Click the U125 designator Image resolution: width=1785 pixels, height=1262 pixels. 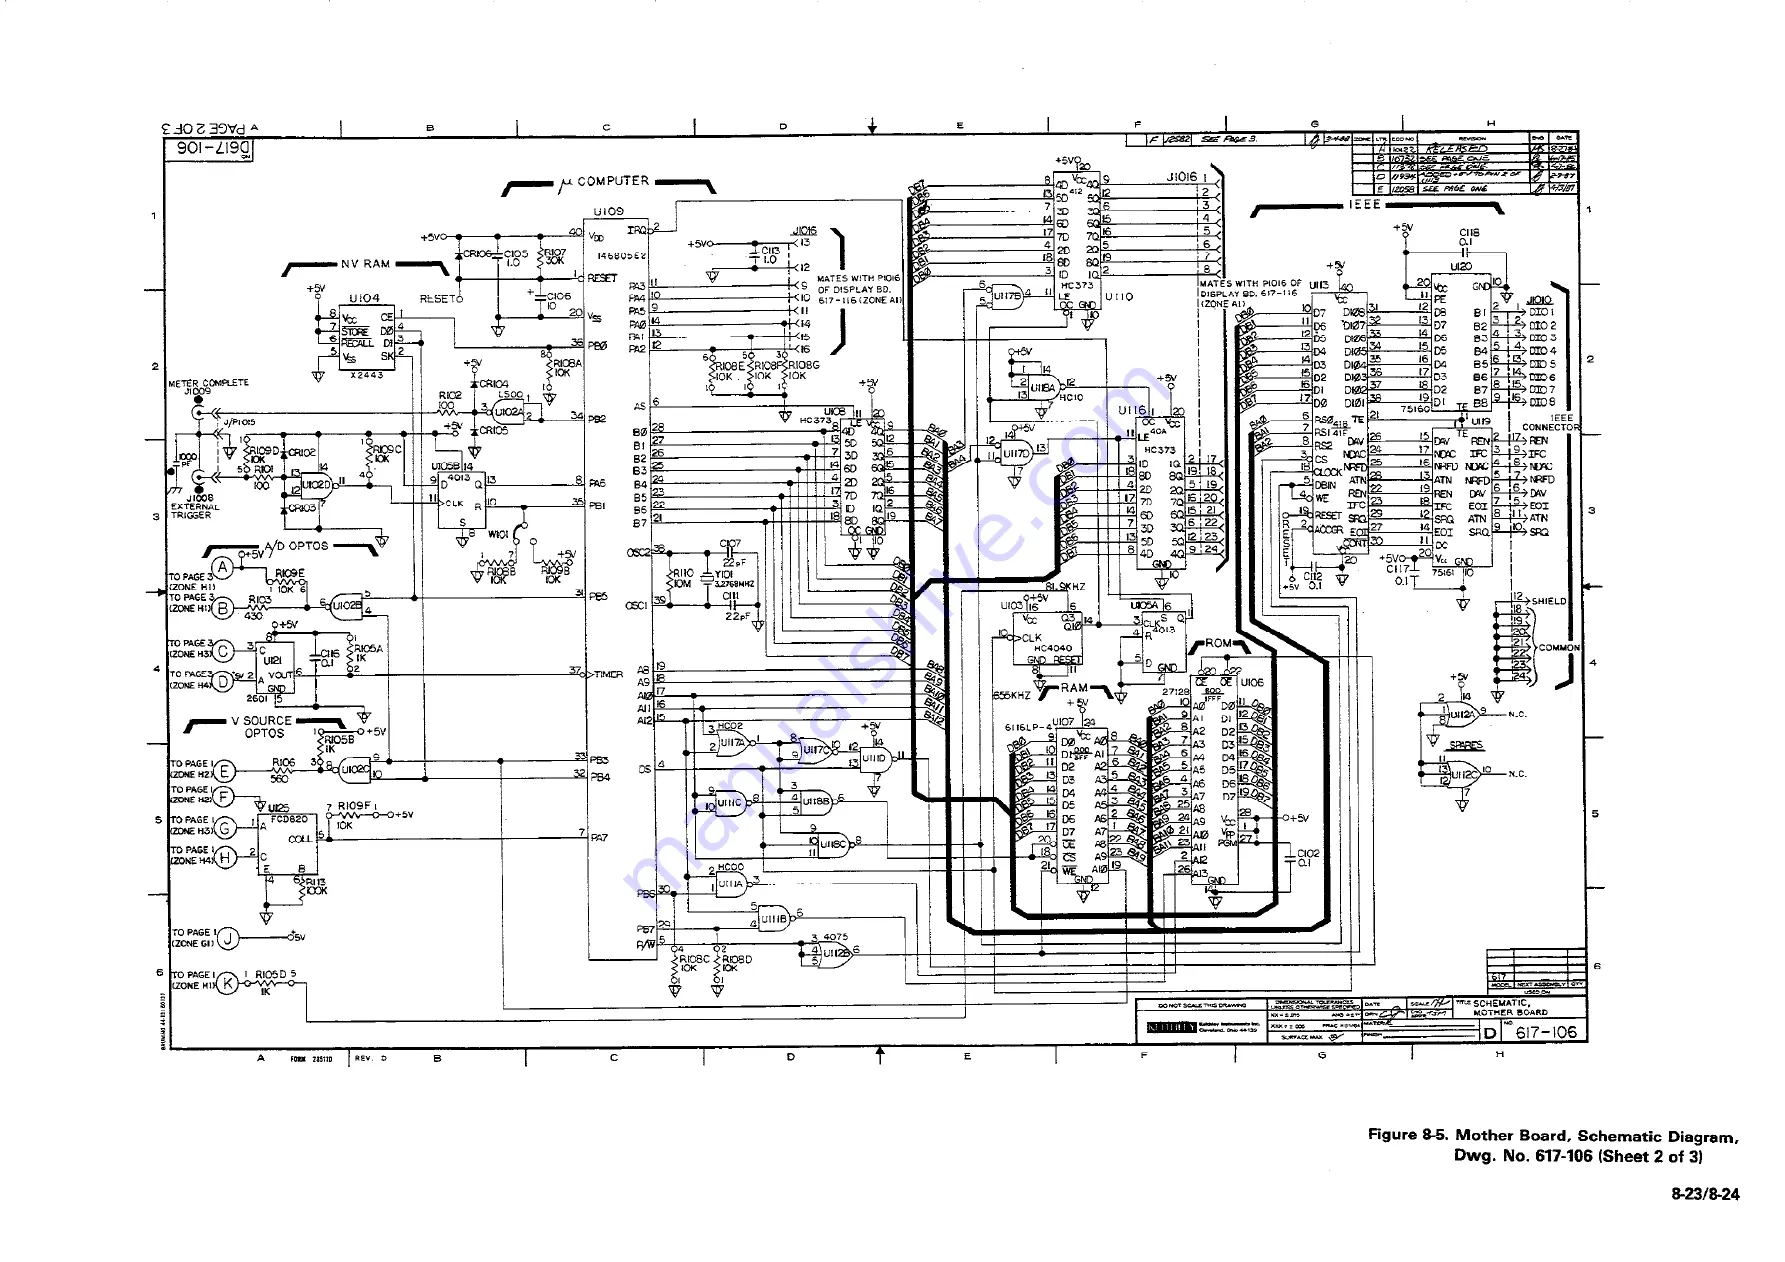click(x=278, y=808)
